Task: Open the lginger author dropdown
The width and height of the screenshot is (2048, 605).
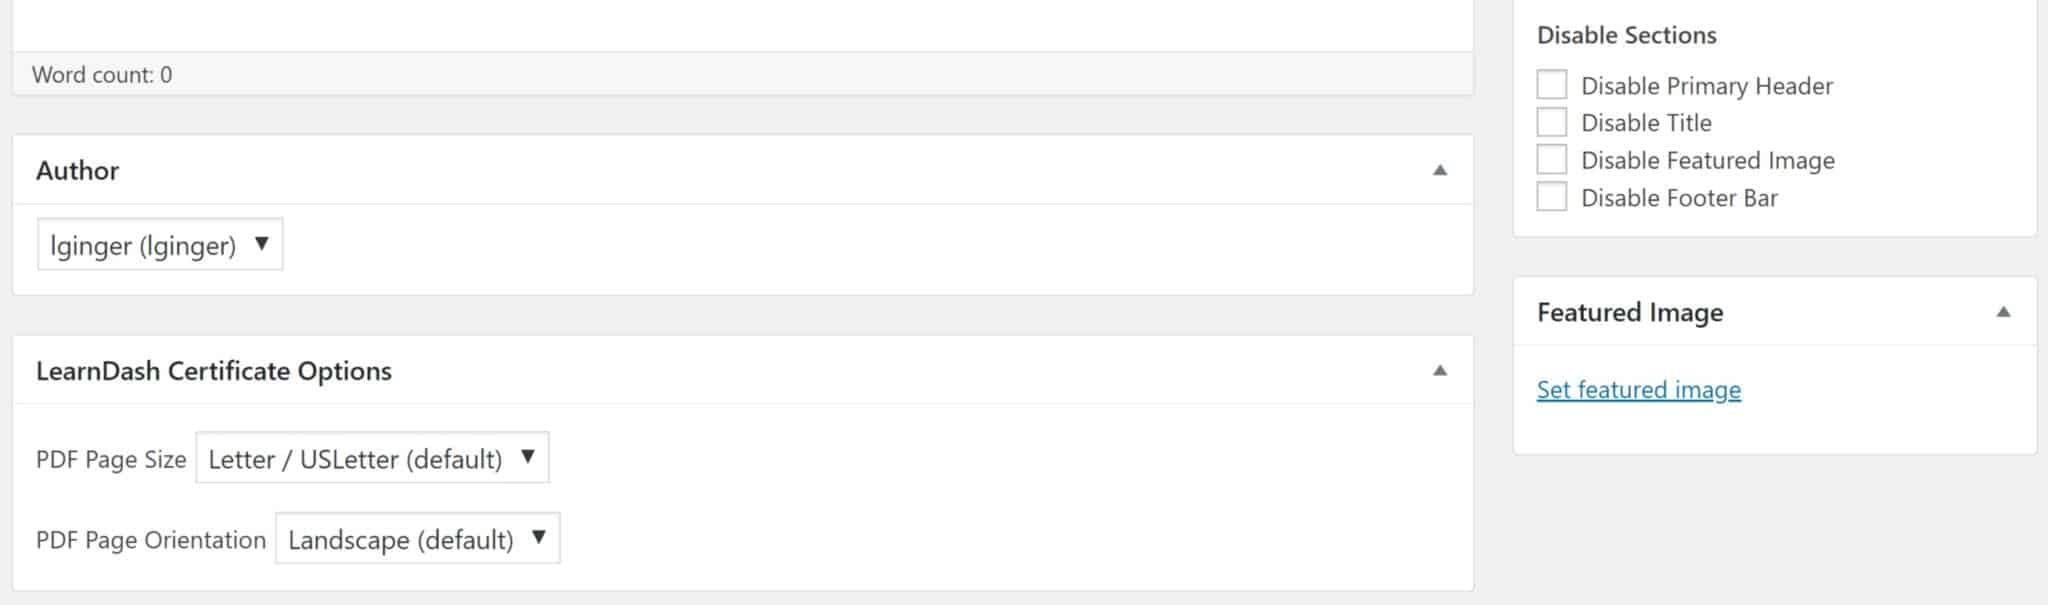Action: click(160, 245)
